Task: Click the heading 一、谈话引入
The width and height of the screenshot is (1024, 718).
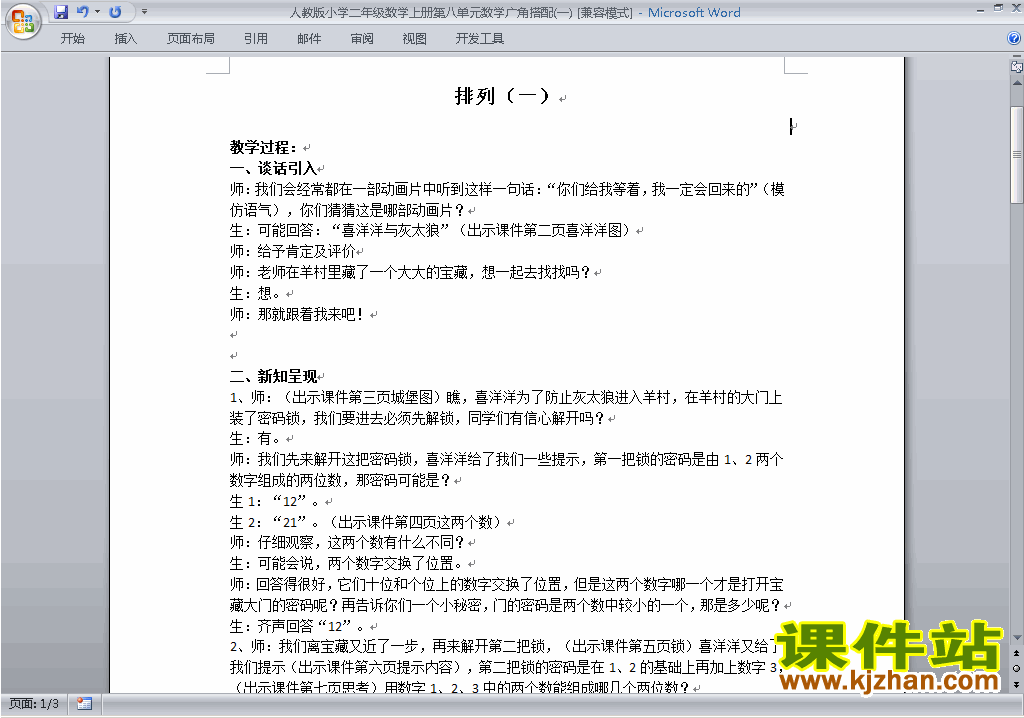Action: pos(273,168)
